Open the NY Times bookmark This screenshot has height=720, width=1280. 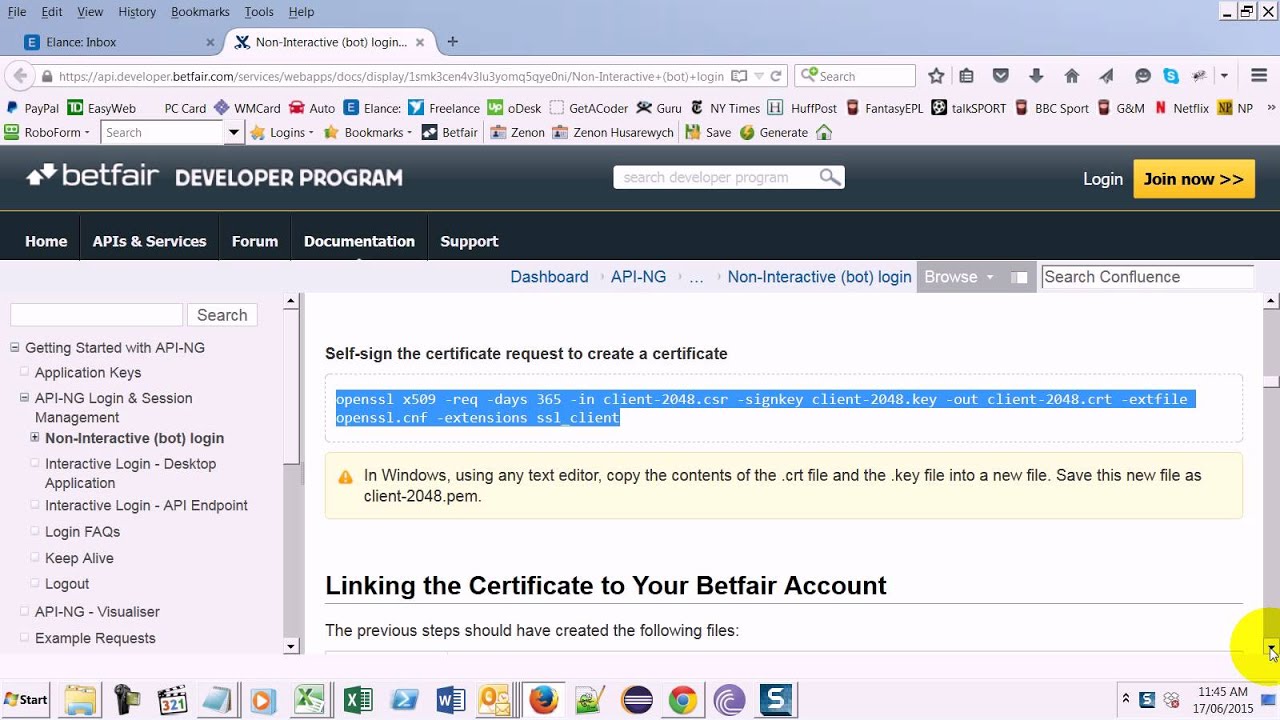tap(725, 108)
